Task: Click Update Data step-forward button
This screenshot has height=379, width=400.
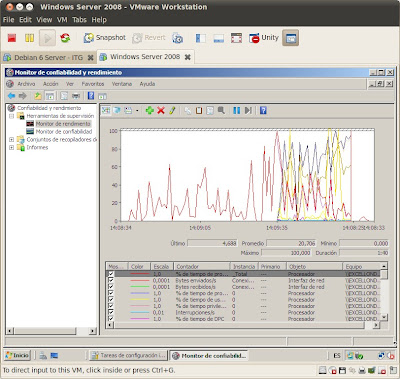Action: pyautogui.click(x=248, y=110)
